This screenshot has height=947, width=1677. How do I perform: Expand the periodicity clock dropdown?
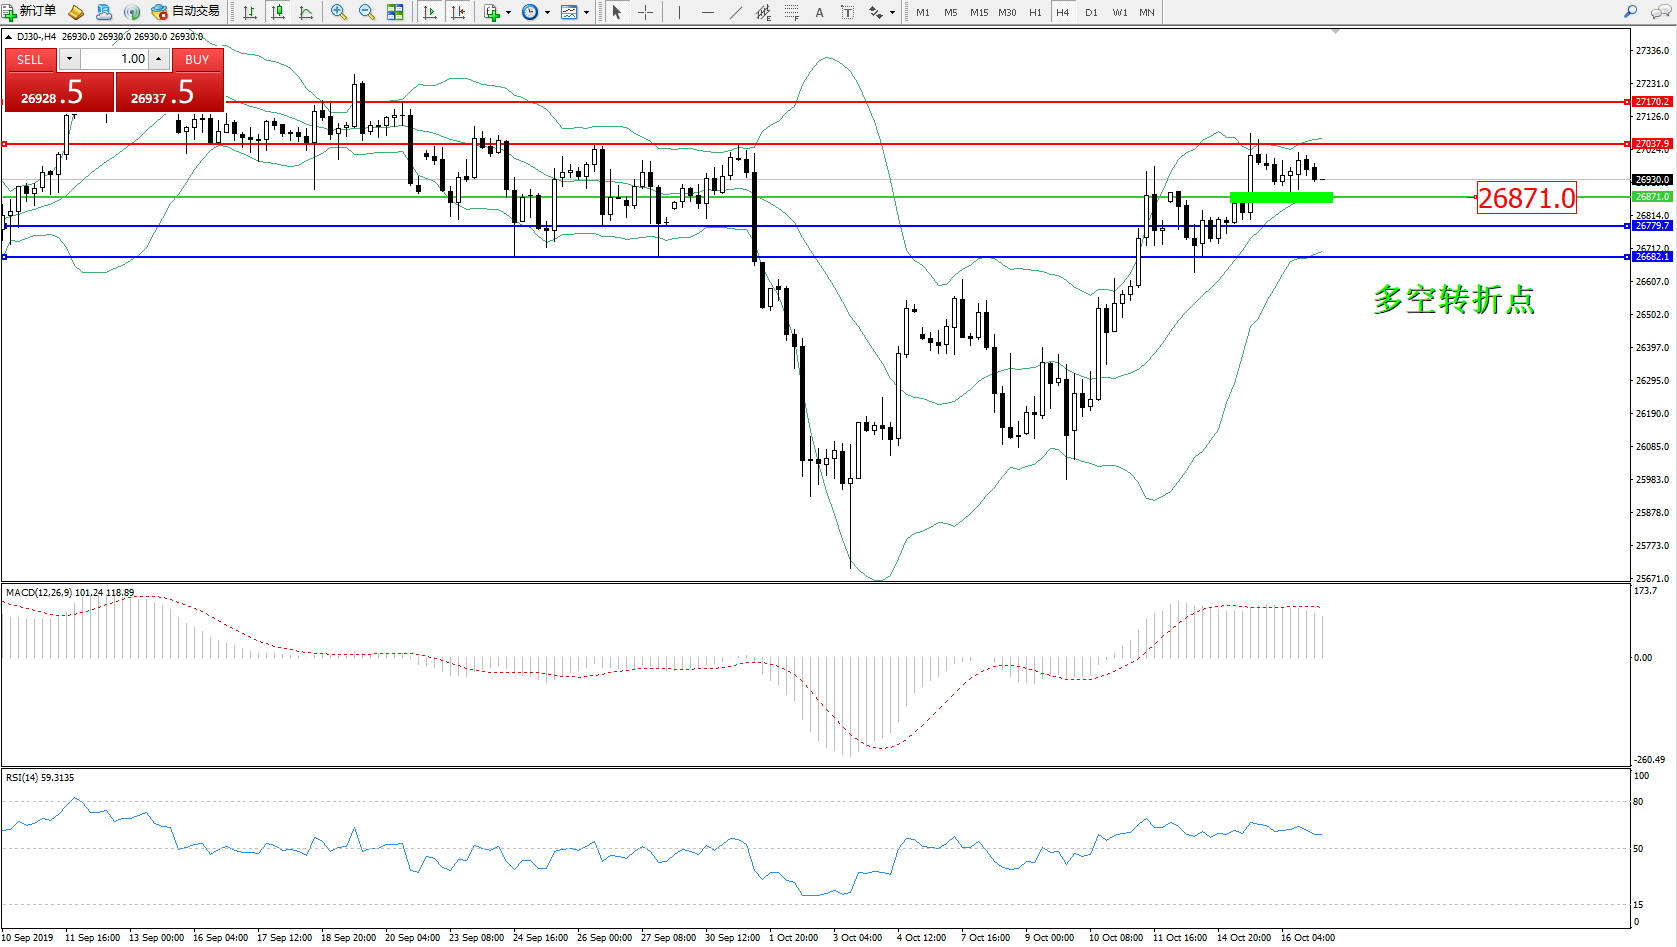pyautogui.click(x=547, y=13)
